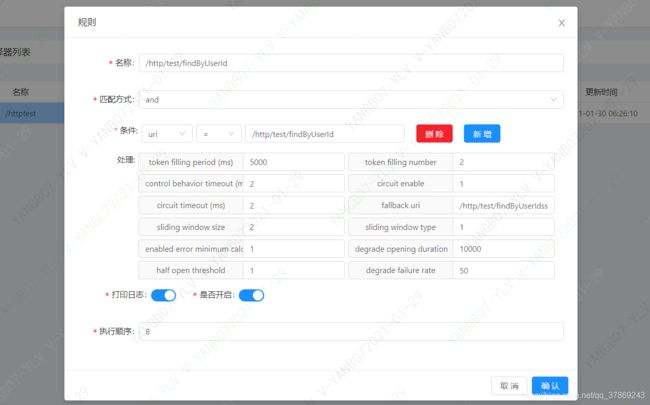Click the blue 新增 button
This screenshot has height=405, width=650.
pyautogui.click(x=482, y=134)
